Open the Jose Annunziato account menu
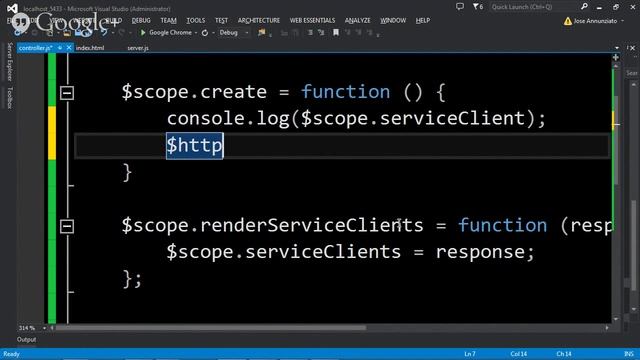640x360 pixels. tap(595, 21)
